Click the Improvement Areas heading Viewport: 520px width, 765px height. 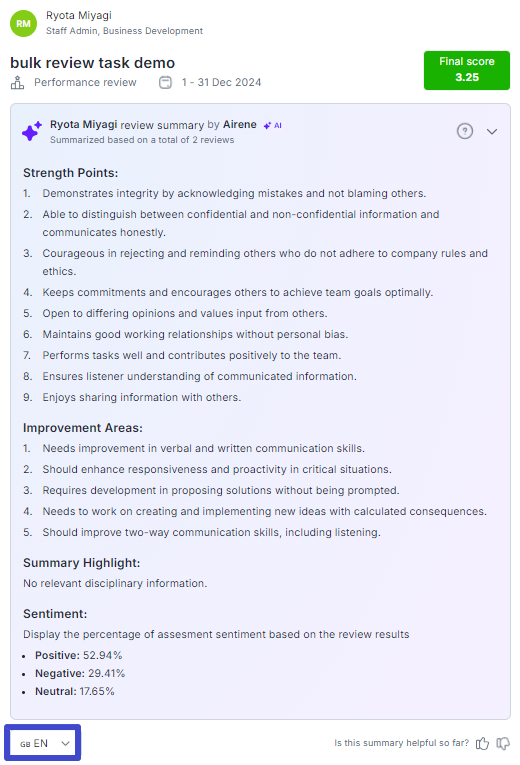(83, 428)
